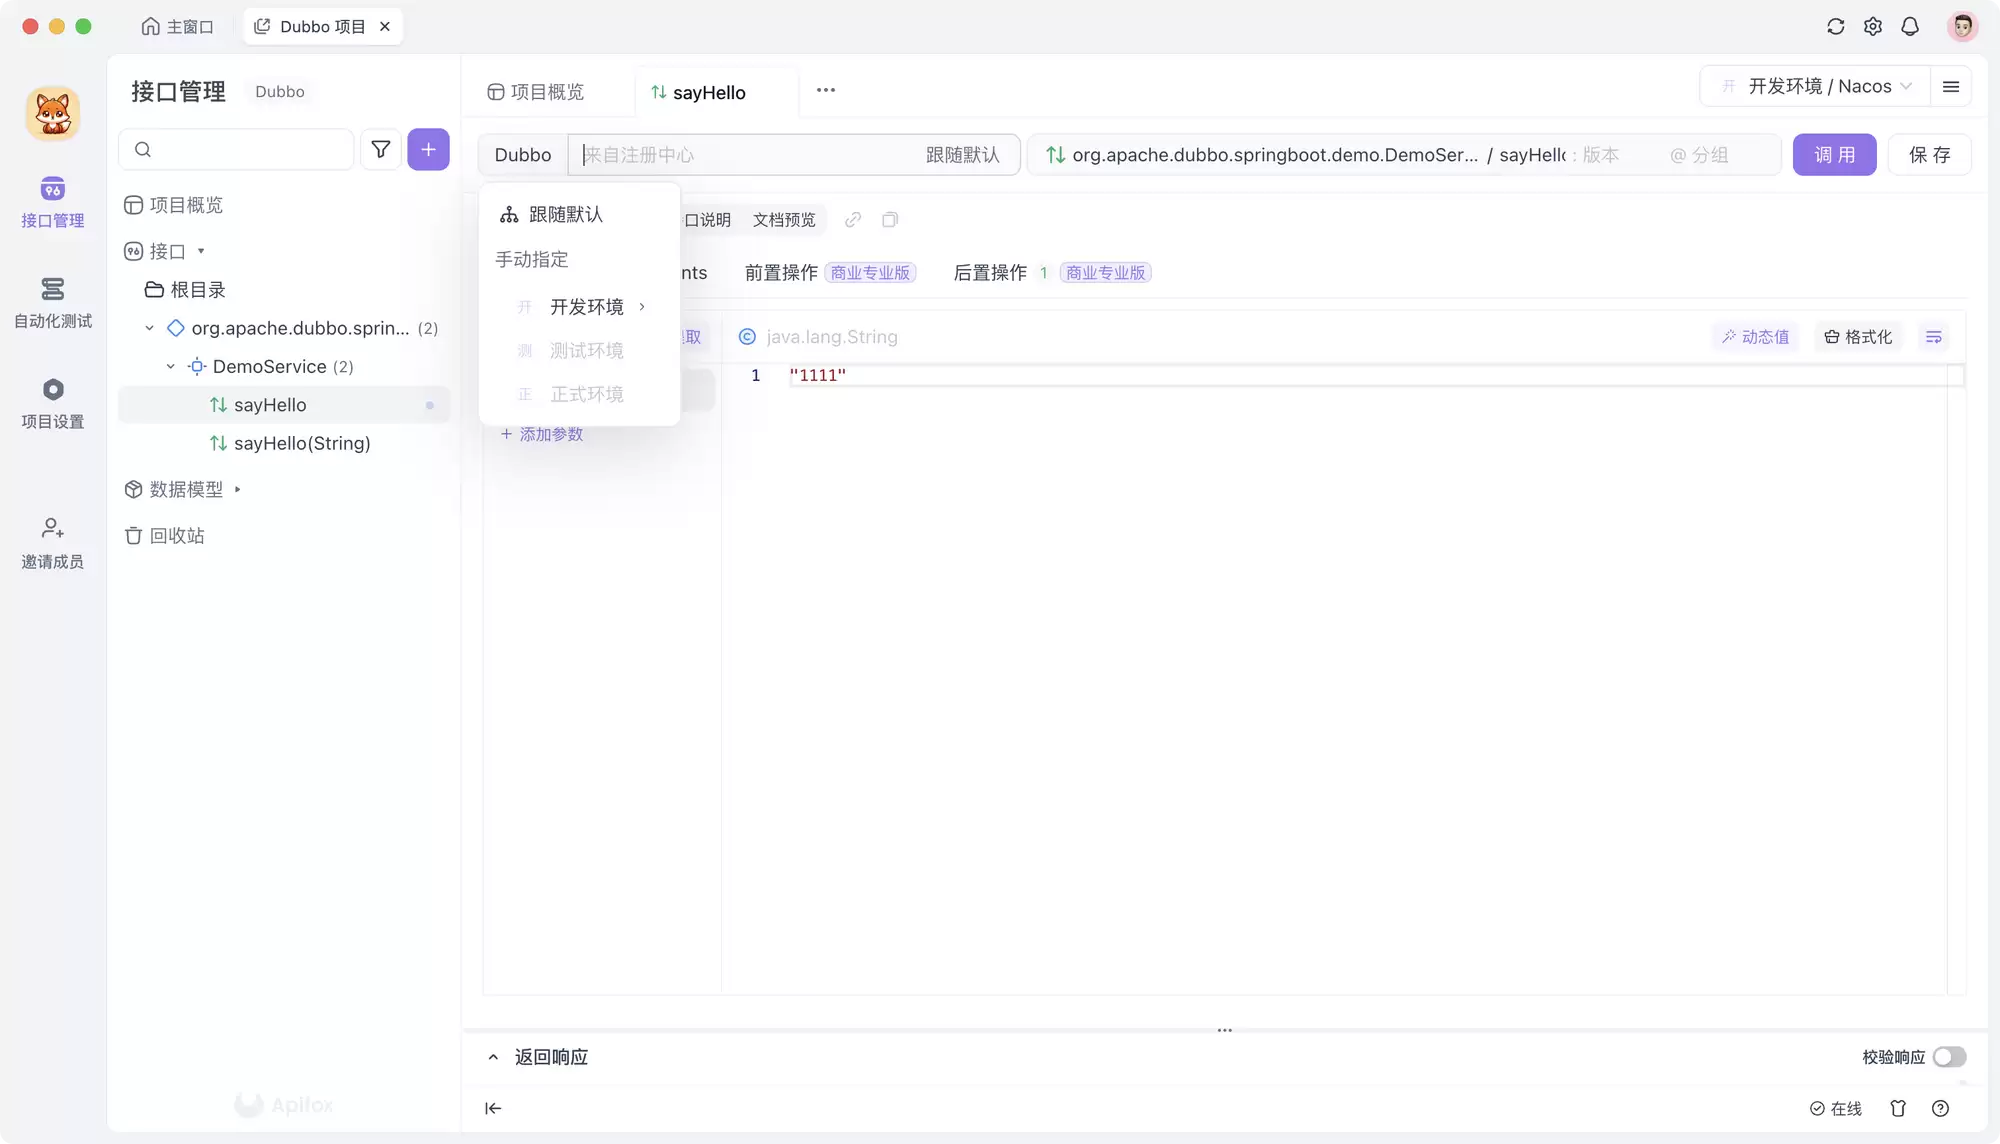Click the hamburger menu icon
The width and height of the screenshot is (2000, 1144).
point(1951,87)
